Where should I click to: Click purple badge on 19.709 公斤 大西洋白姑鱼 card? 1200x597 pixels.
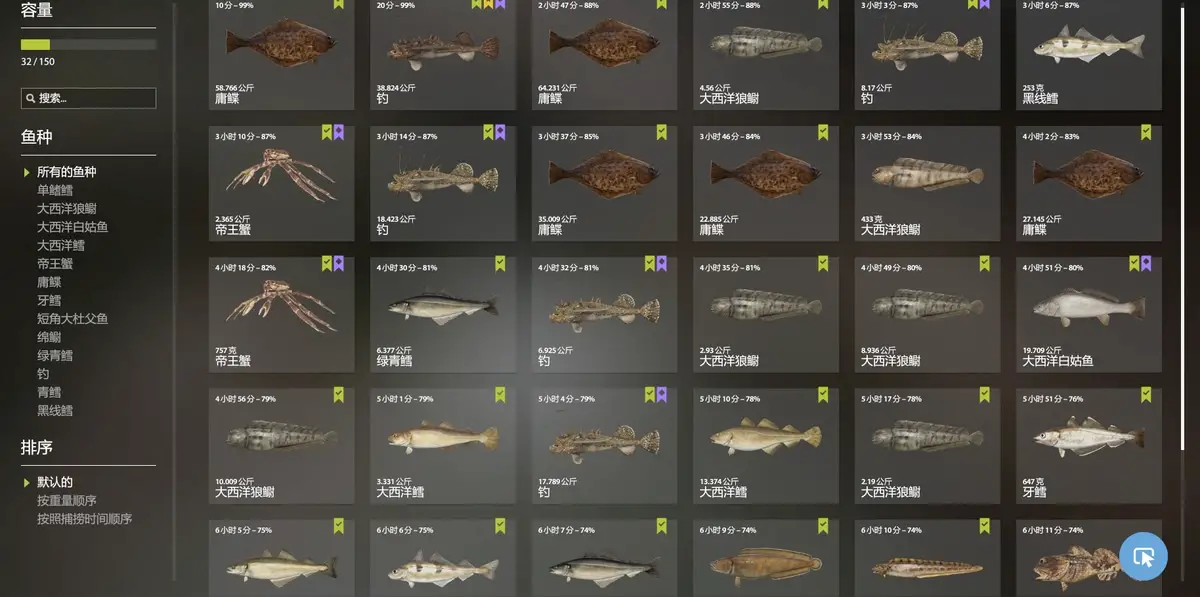pyautogui.click(x=1146, y=263)
